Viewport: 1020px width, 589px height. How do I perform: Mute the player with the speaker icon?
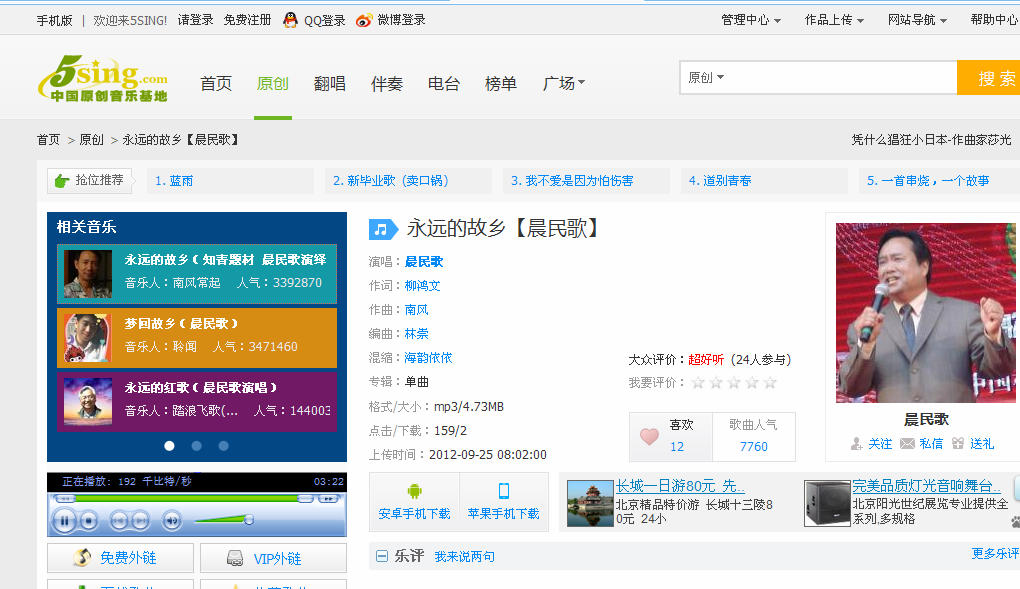click(172, 520)
